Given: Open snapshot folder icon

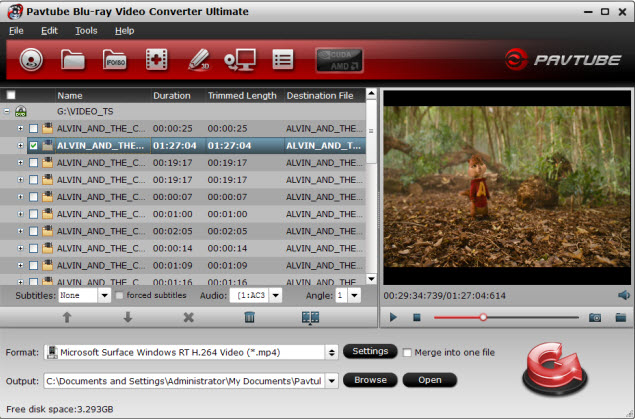Looking at the screenshot, I should click(x=621, y=317).
